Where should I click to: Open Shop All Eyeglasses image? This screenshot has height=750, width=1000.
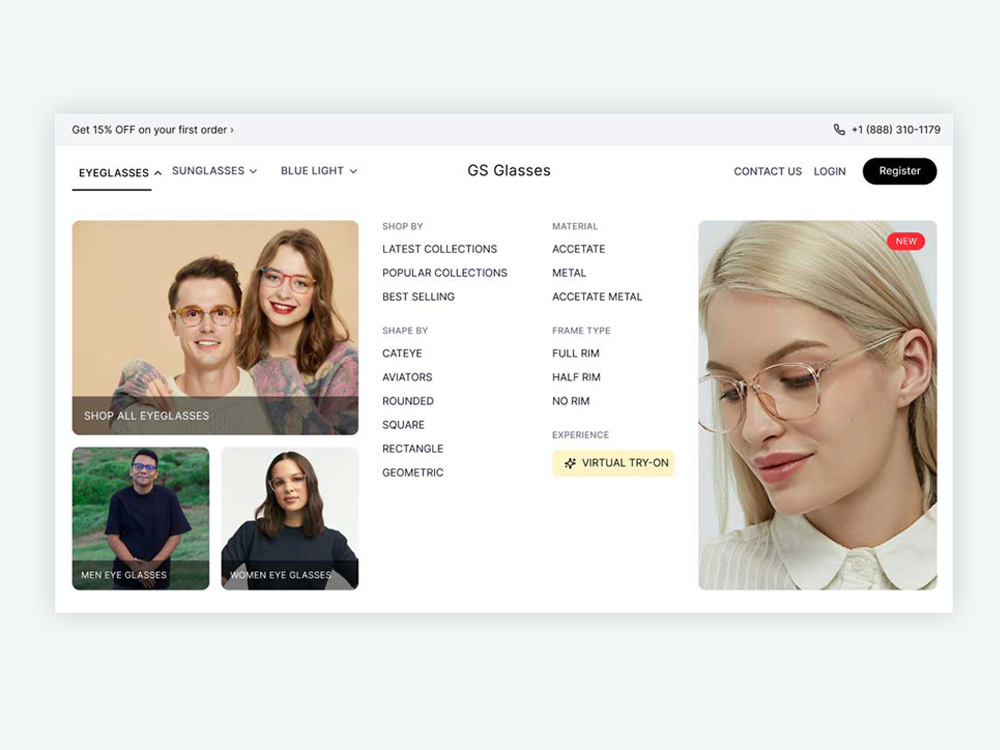coord(215,328)
